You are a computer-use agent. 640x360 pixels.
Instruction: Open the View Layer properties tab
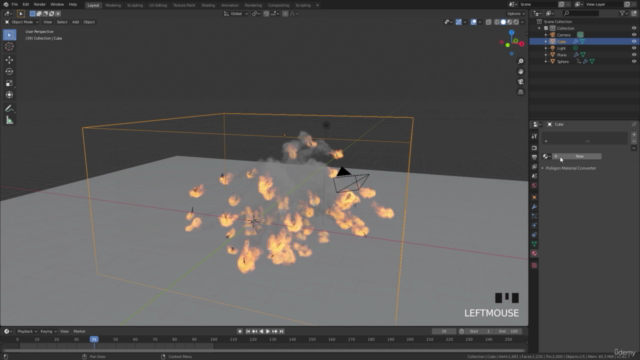pos(534,167)
